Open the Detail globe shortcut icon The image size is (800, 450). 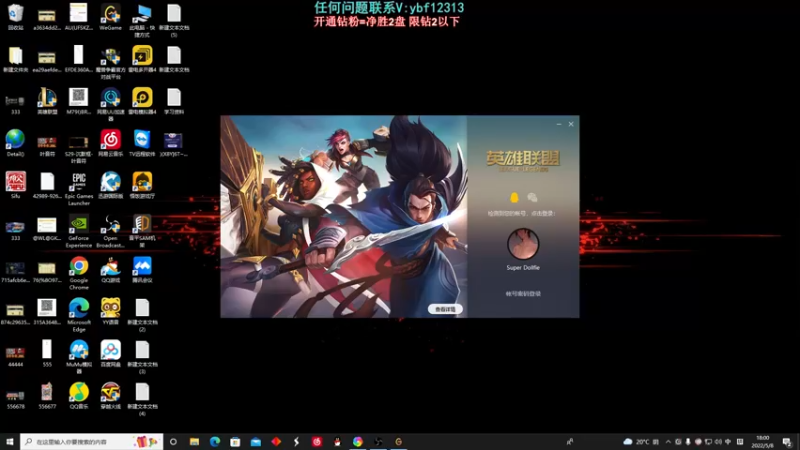click(x=15, y=143)
